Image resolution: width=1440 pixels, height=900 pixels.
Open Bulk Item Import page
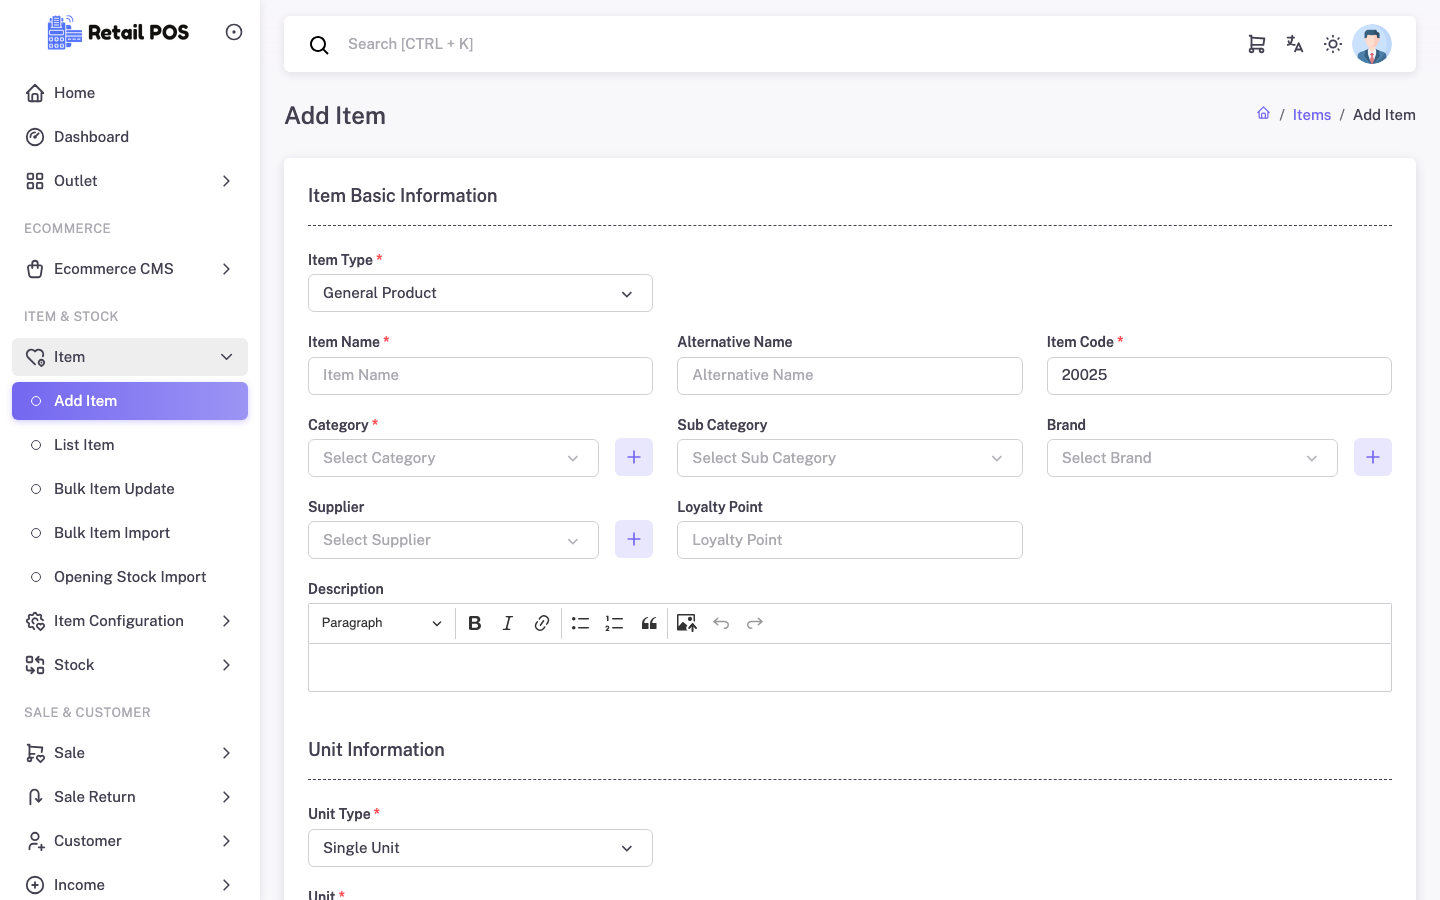(x=130, y=533)
